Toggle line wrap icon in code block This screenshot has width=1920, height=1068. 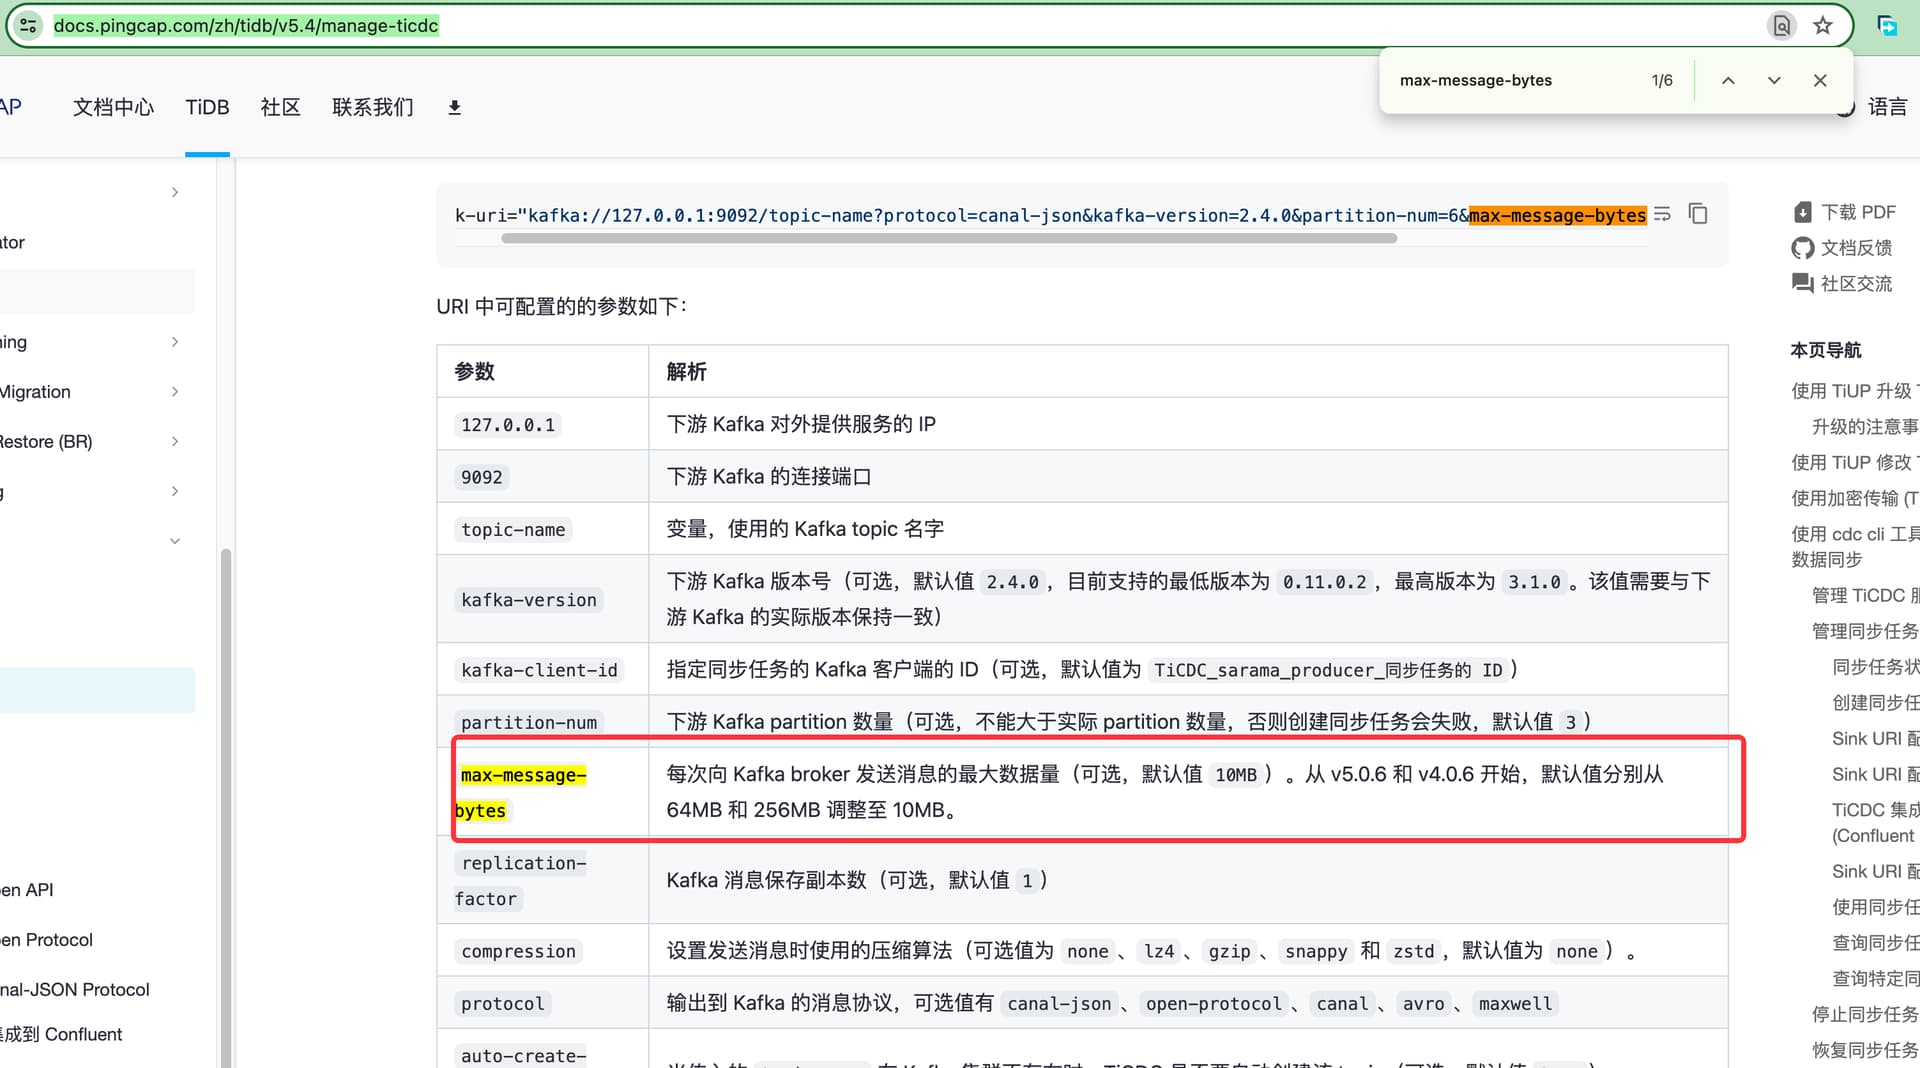(x=1662, y=214)
